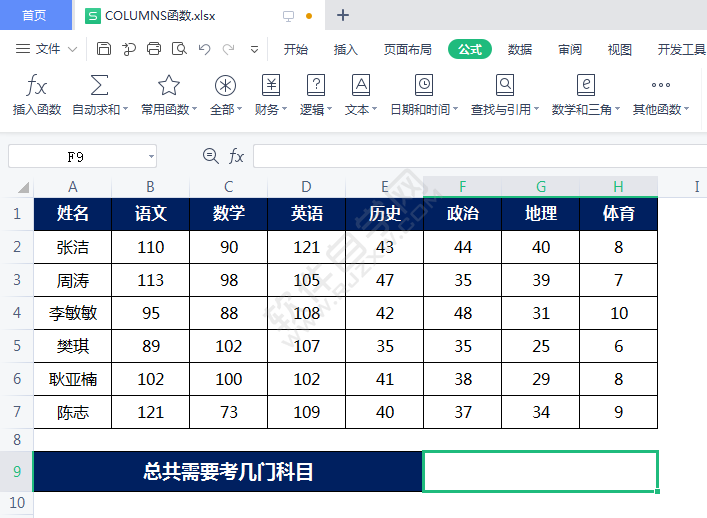Screen dimensions: 707x518
Task: Click 周涛's 语文 score 113
Action: [x=151, y=280]
